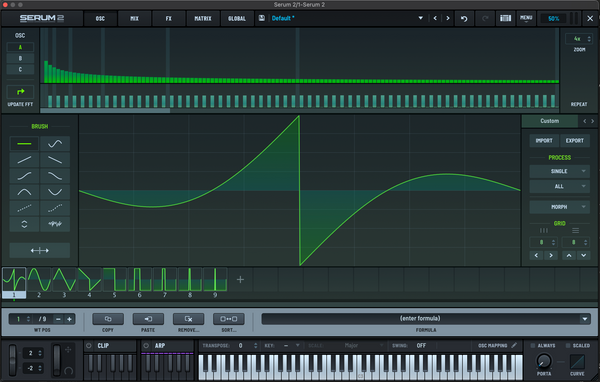Viewport: 600px width, 382px height.
Task: Open the GLOBAL tab
Action: pos(237,18)
